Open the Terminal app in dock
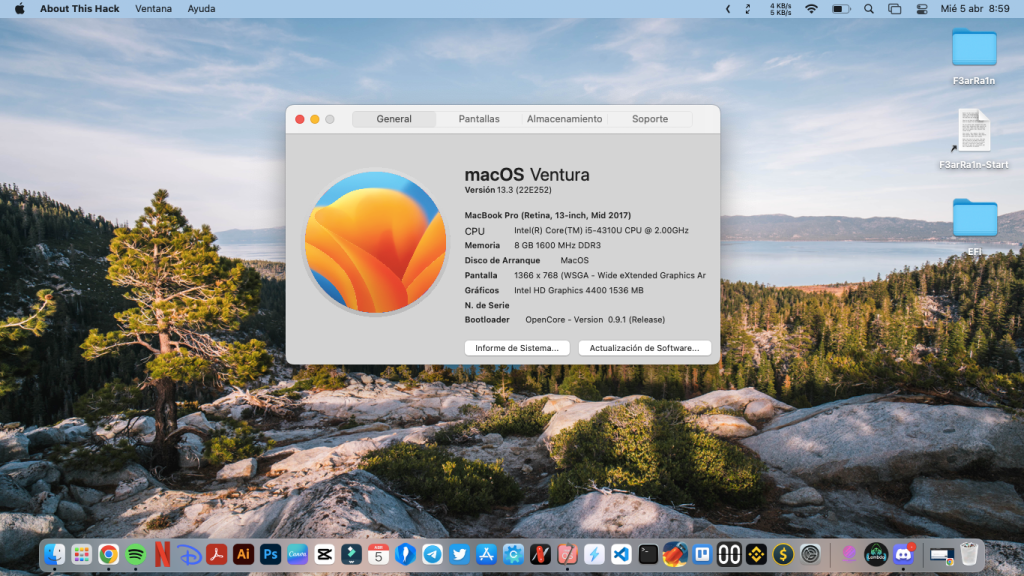 pos(648,554)
